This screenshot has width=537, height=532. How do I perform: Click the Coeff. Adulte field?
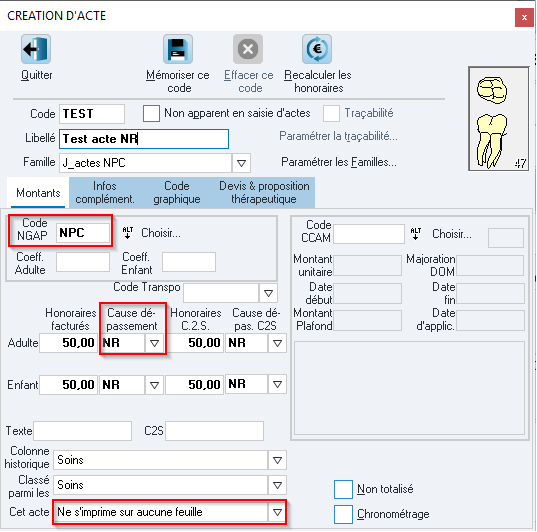83,262
